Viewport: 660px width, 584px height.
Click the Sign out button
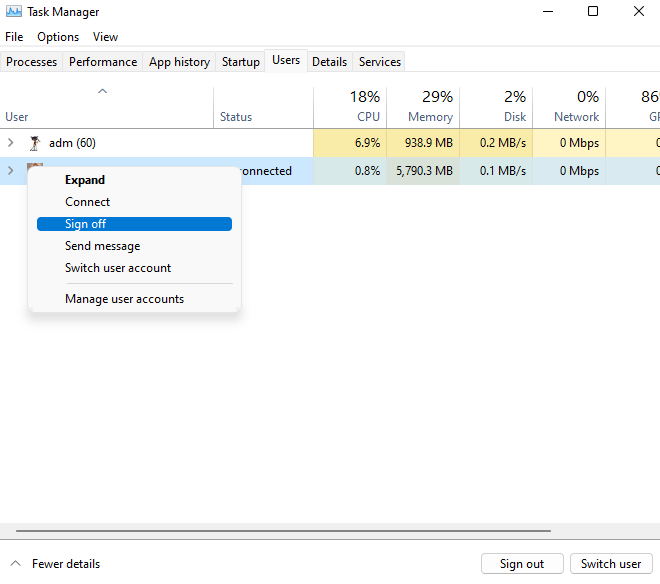click(x=522, y=563)
